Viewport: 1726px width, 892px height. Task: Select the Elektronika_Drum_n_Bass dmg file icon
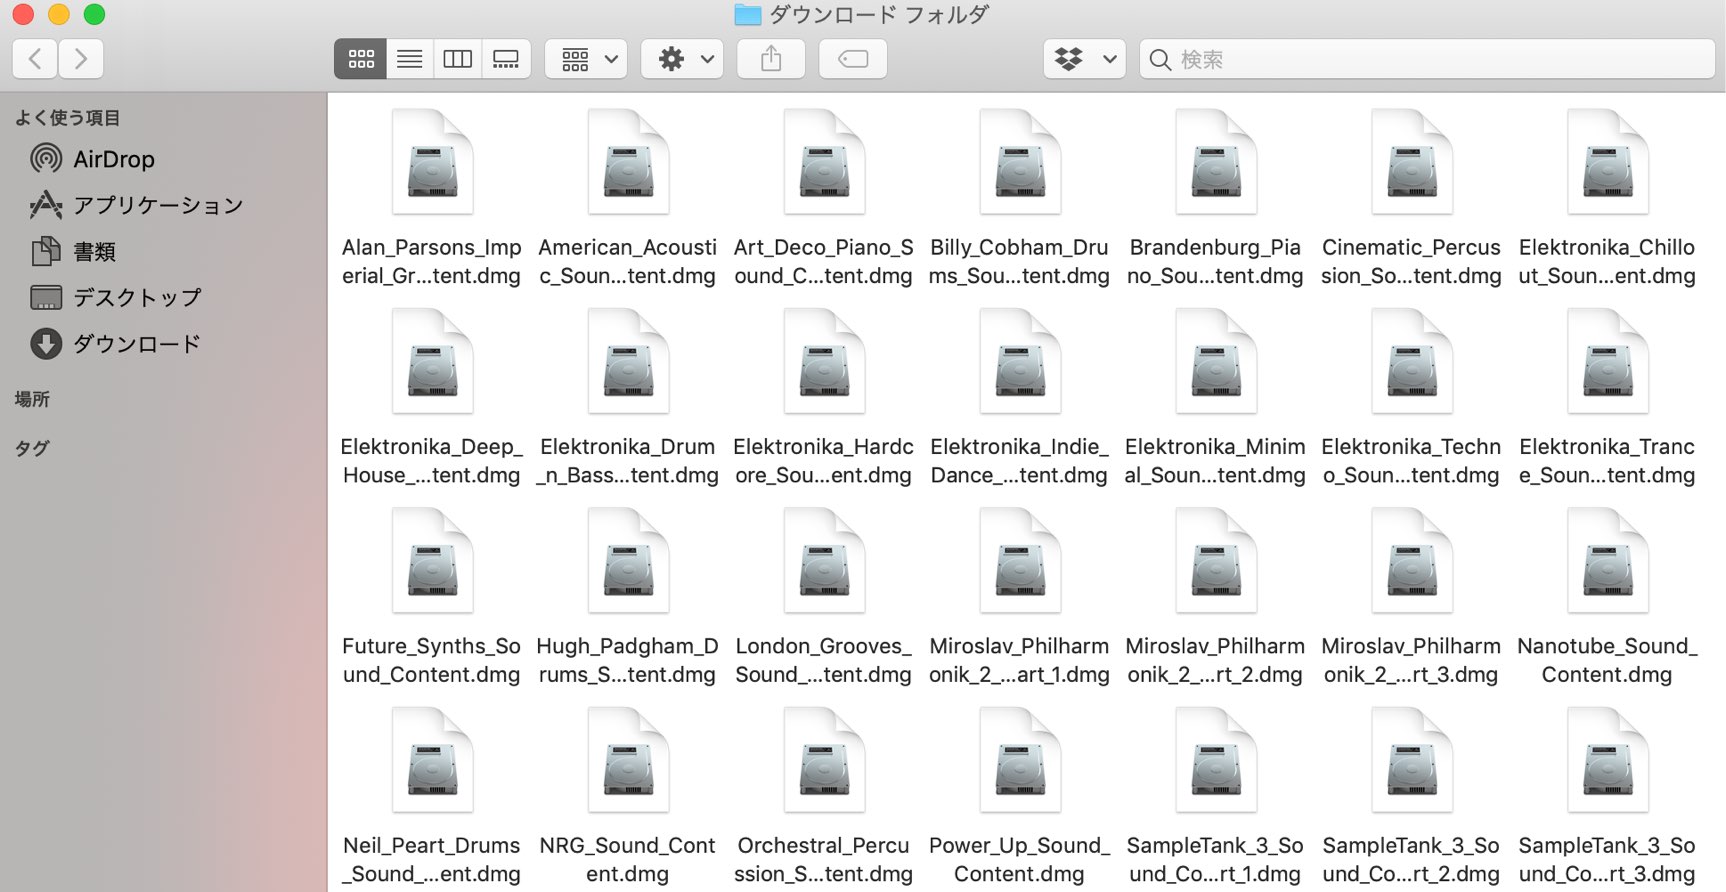pos(628,361)
